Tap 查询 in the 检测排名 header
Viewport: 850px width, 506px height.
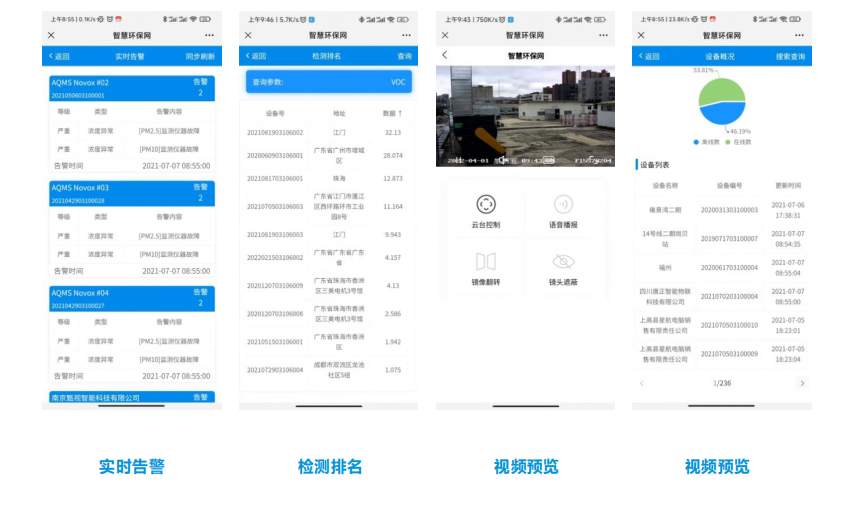pos(404,56)
